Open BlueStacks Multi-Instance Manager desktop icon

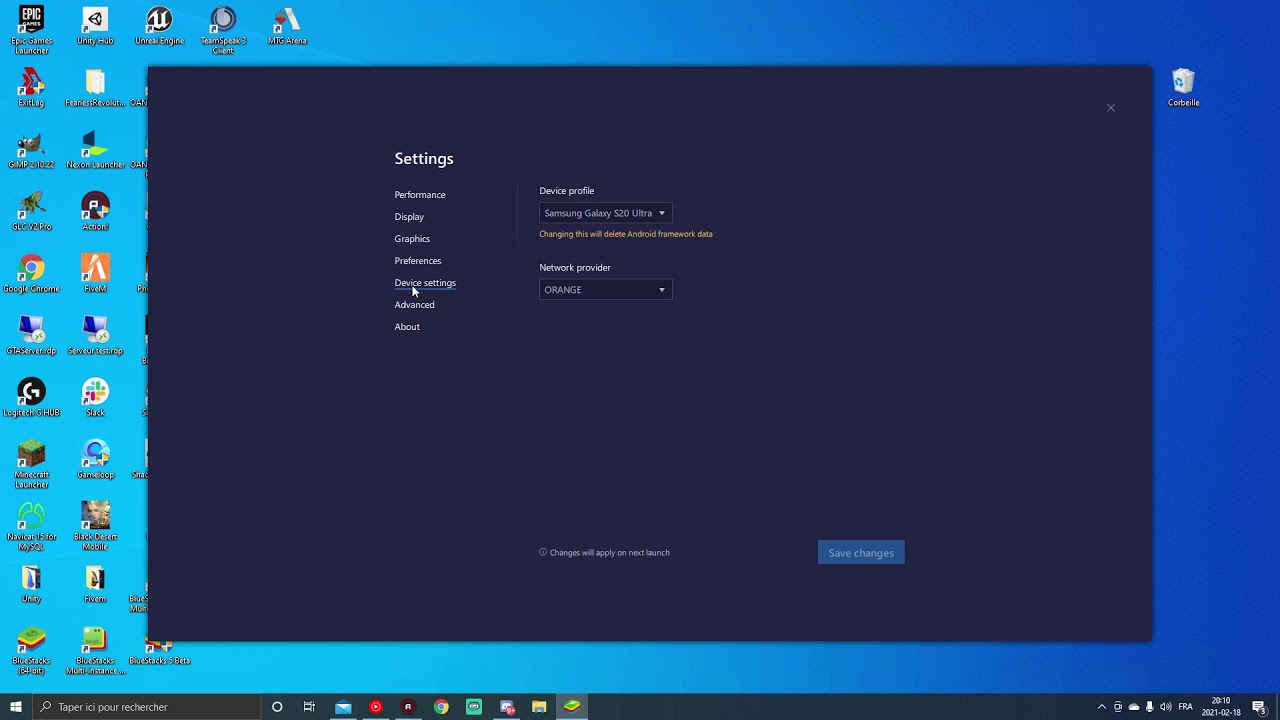[95, 651]
